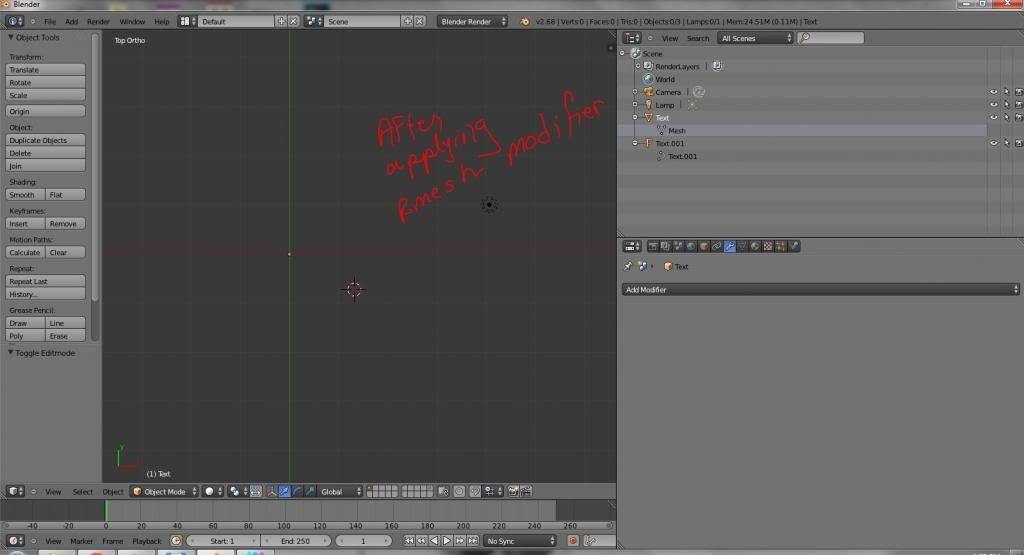
Task: Toggle automatic keyframe record button
Action: click(573, 541)
